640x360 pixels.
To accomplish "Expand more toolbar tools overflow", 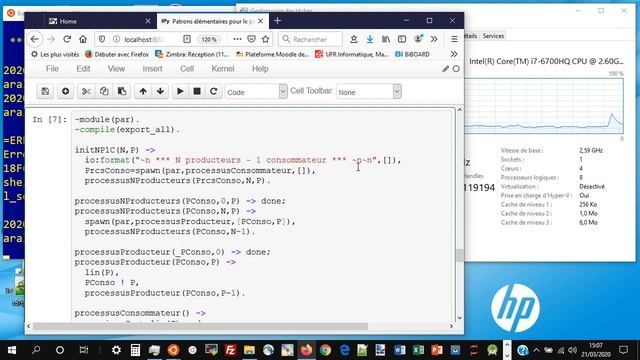I will [x=434, y=39].
